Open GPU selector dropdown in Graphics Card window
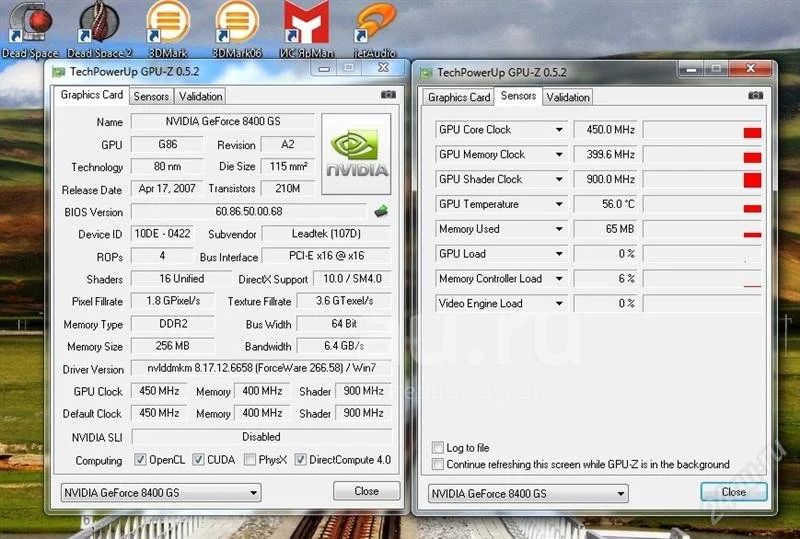Image resolution: width=800 pixels, height=539 pixels. point(161,493)
